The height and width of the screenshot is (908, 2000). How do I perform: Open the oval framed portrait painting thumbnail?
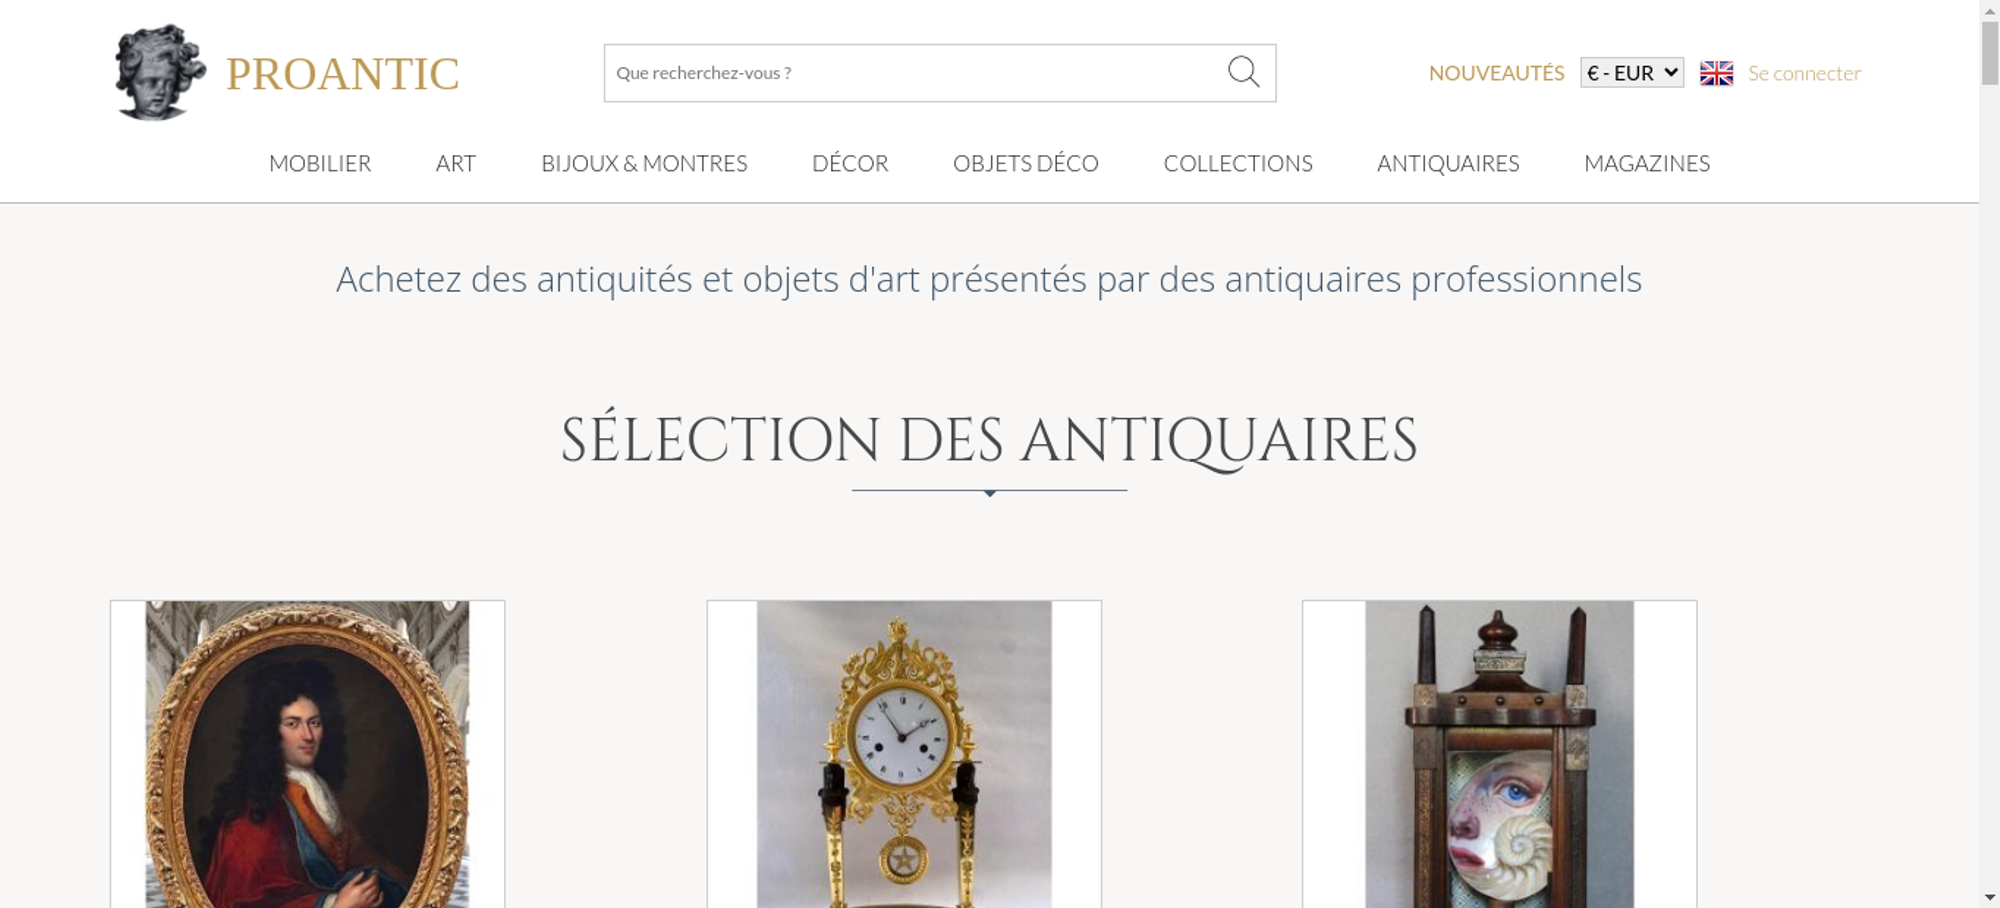(x=307, y=754)
